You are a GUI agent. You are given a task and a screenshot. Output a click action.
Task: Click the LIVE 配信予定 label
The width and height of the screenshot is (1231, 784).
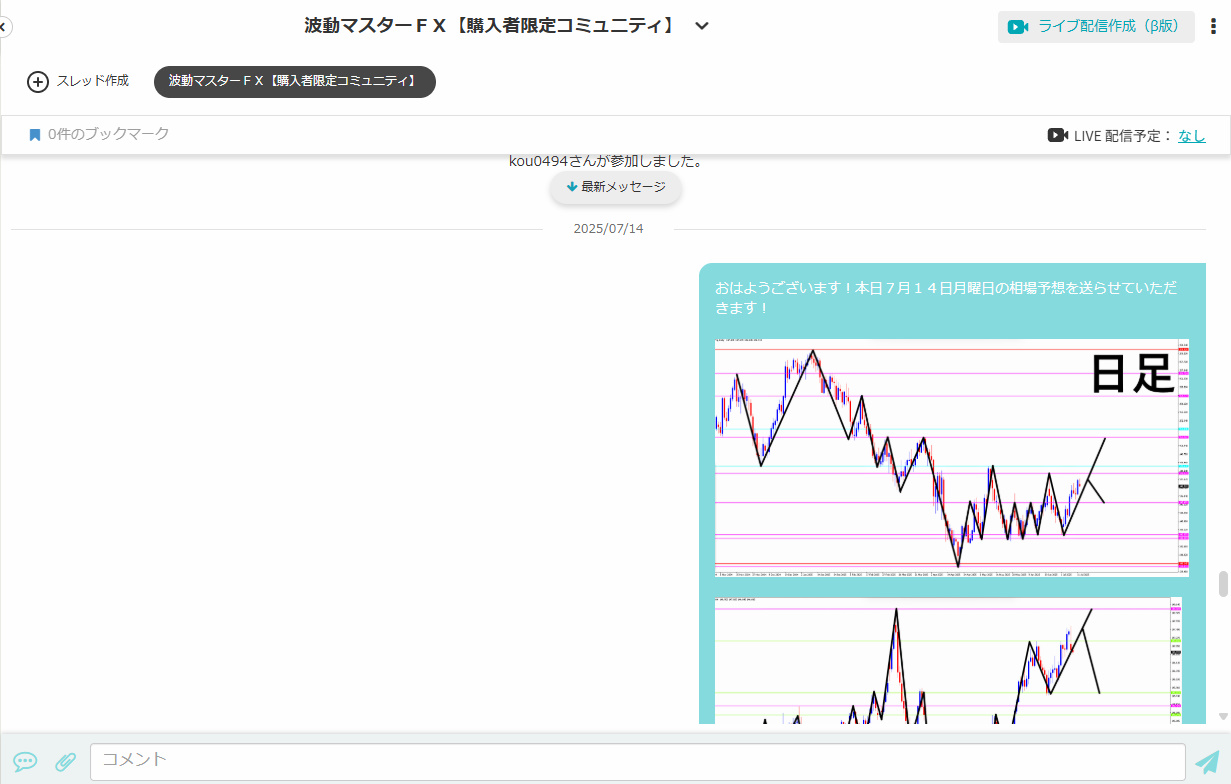click(x=1122, y=136)
